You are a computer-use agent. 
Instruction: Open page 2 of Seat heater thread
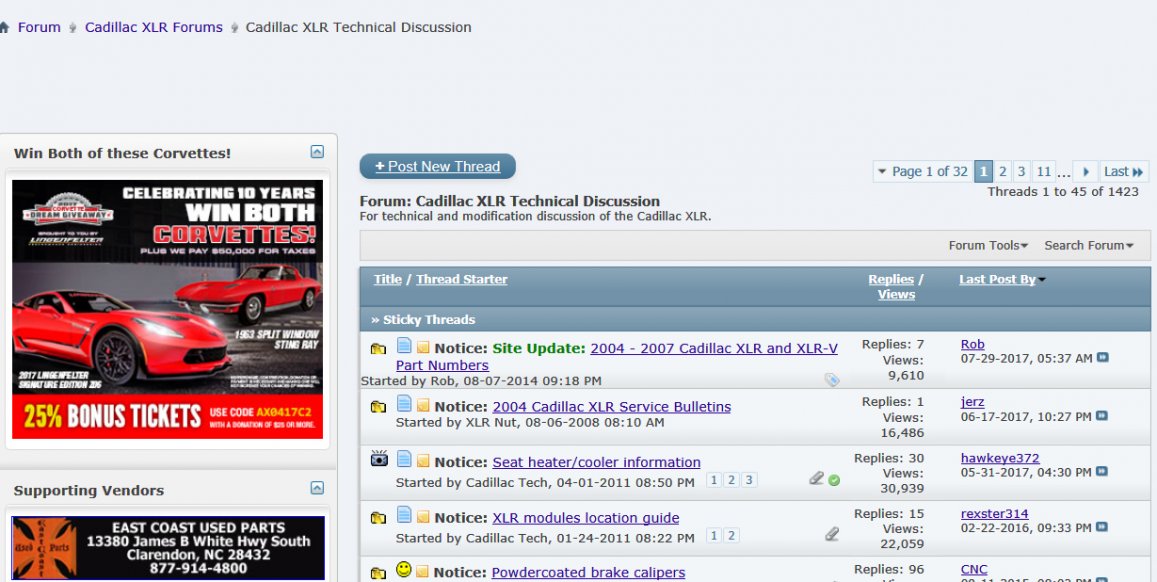pos(731,480)
